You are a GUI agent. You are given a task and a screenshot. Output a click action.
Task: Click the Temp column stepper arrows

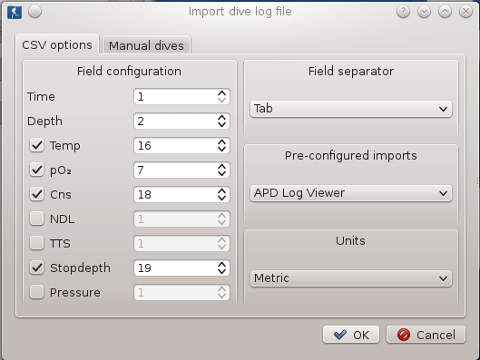(x=222, y=146)
